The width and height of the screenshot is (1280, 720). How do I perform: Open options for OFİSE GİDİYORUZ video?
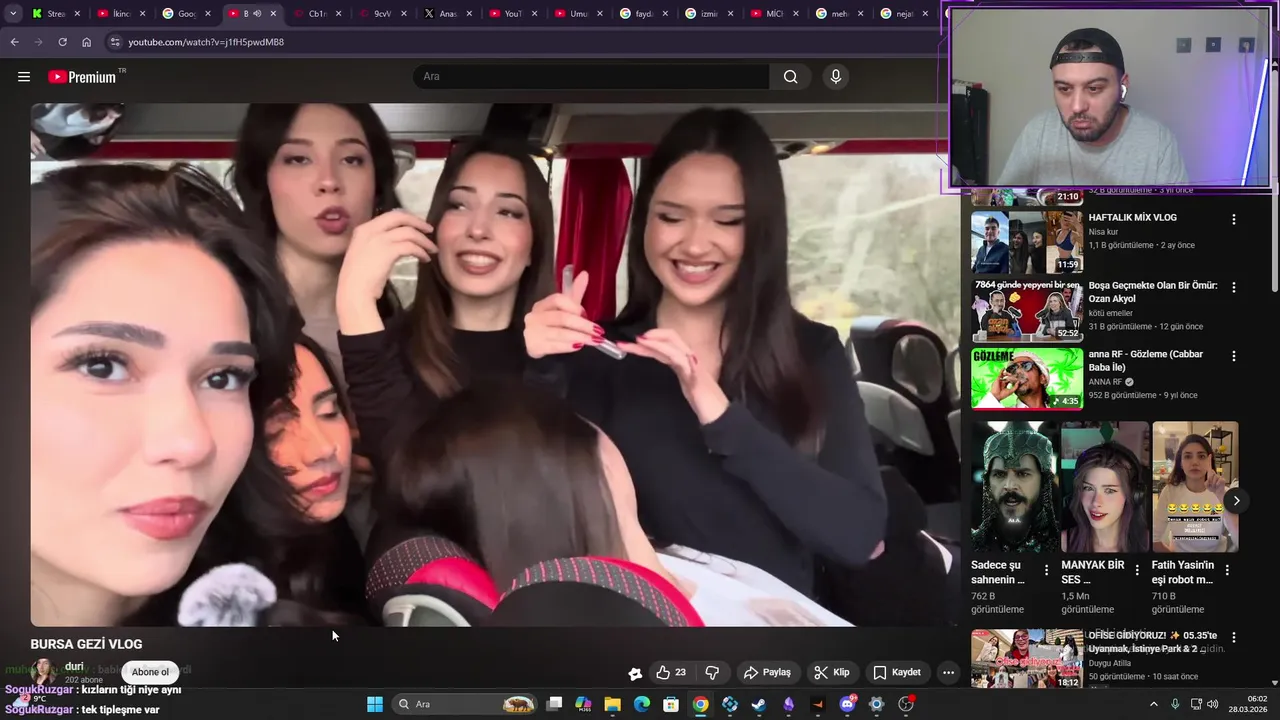(1233, 637)
